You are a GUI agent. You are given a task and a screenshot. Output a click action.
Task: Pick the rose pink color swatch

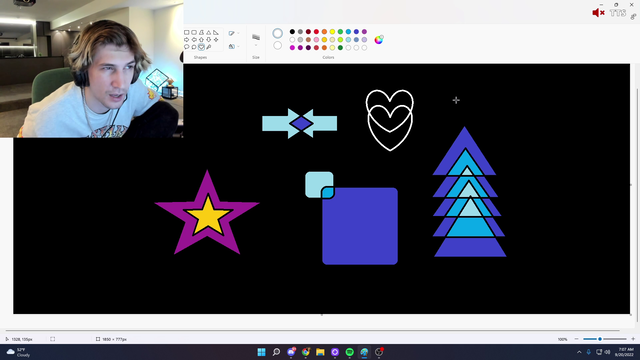coord(316,40)
